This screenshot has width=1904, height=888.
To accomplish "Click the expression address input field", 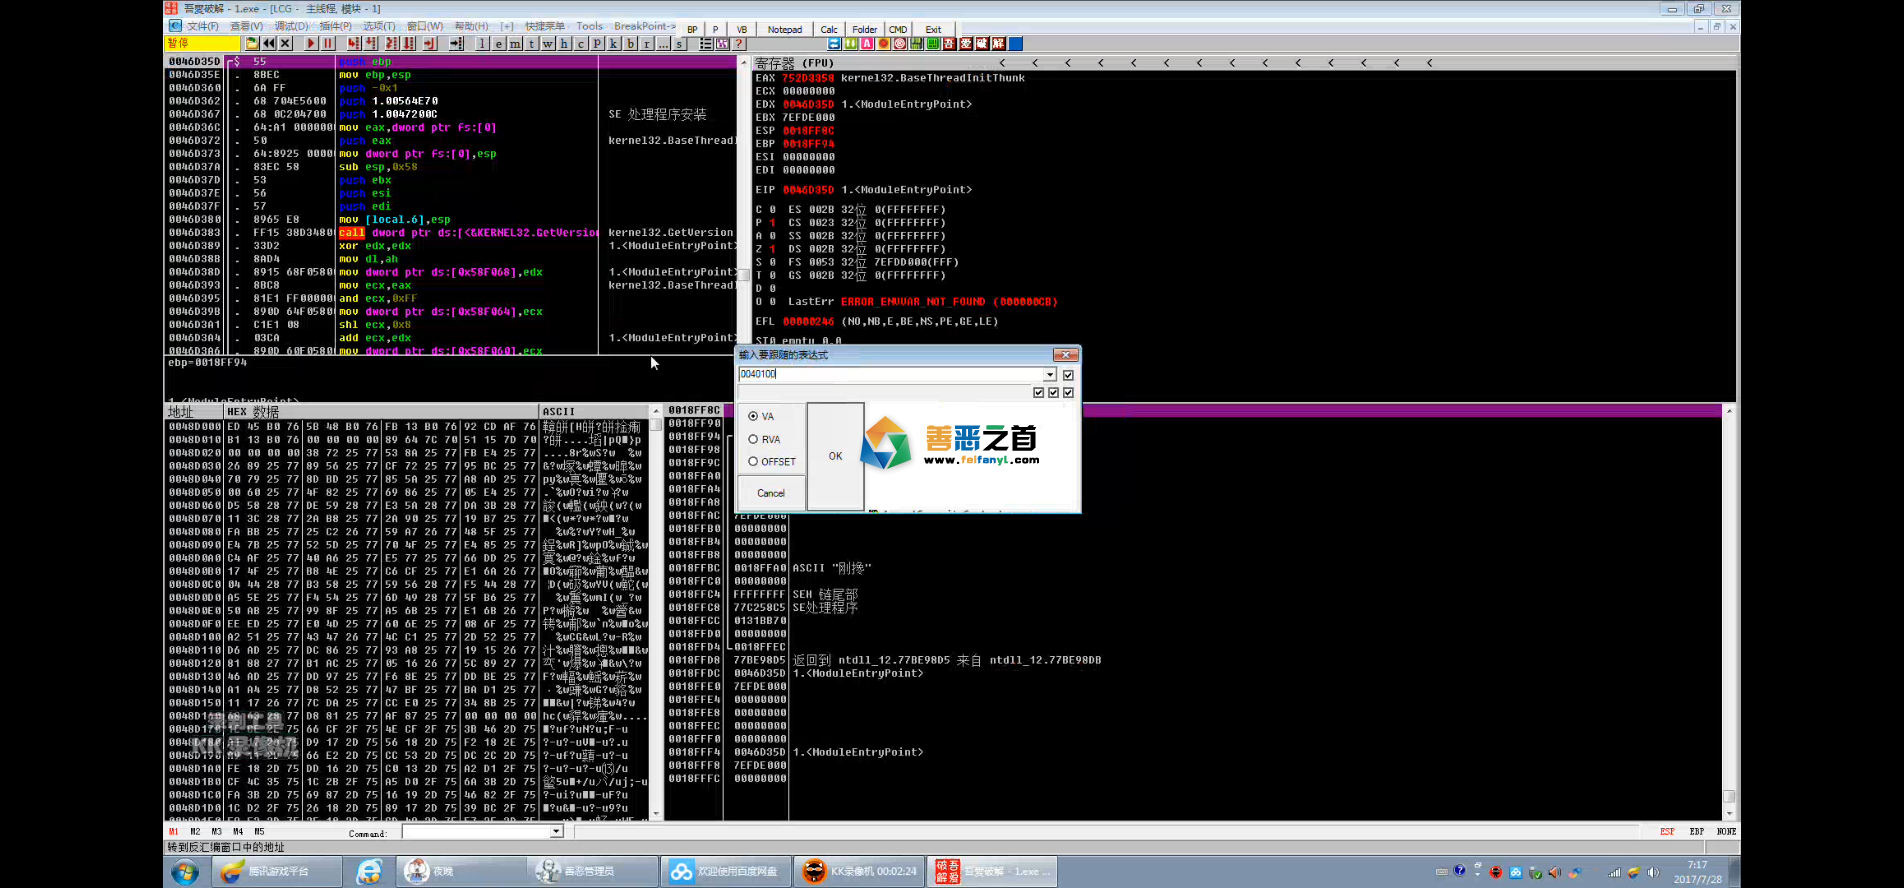I will pyautogui.click(x=890, y=374).
